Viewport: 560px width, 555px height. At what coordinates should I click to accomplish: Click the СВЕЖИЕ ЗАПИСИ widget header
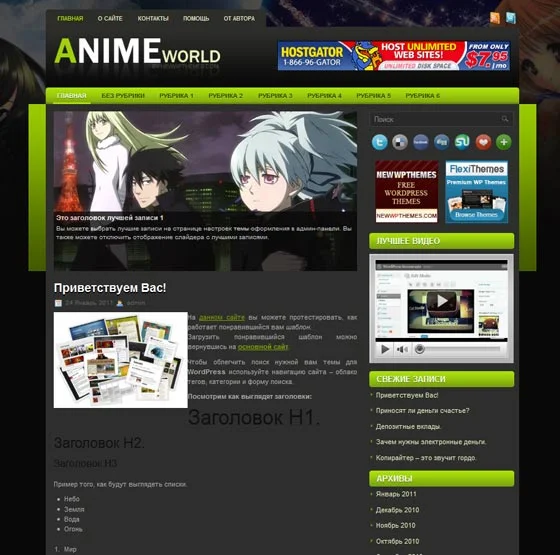click(442, 379)
